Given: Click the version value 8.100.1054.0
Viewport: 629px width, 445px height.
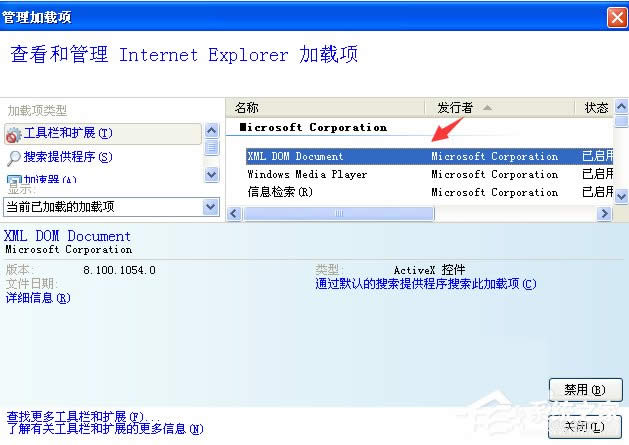Looking at the screenshot, I should pos(119,270).
